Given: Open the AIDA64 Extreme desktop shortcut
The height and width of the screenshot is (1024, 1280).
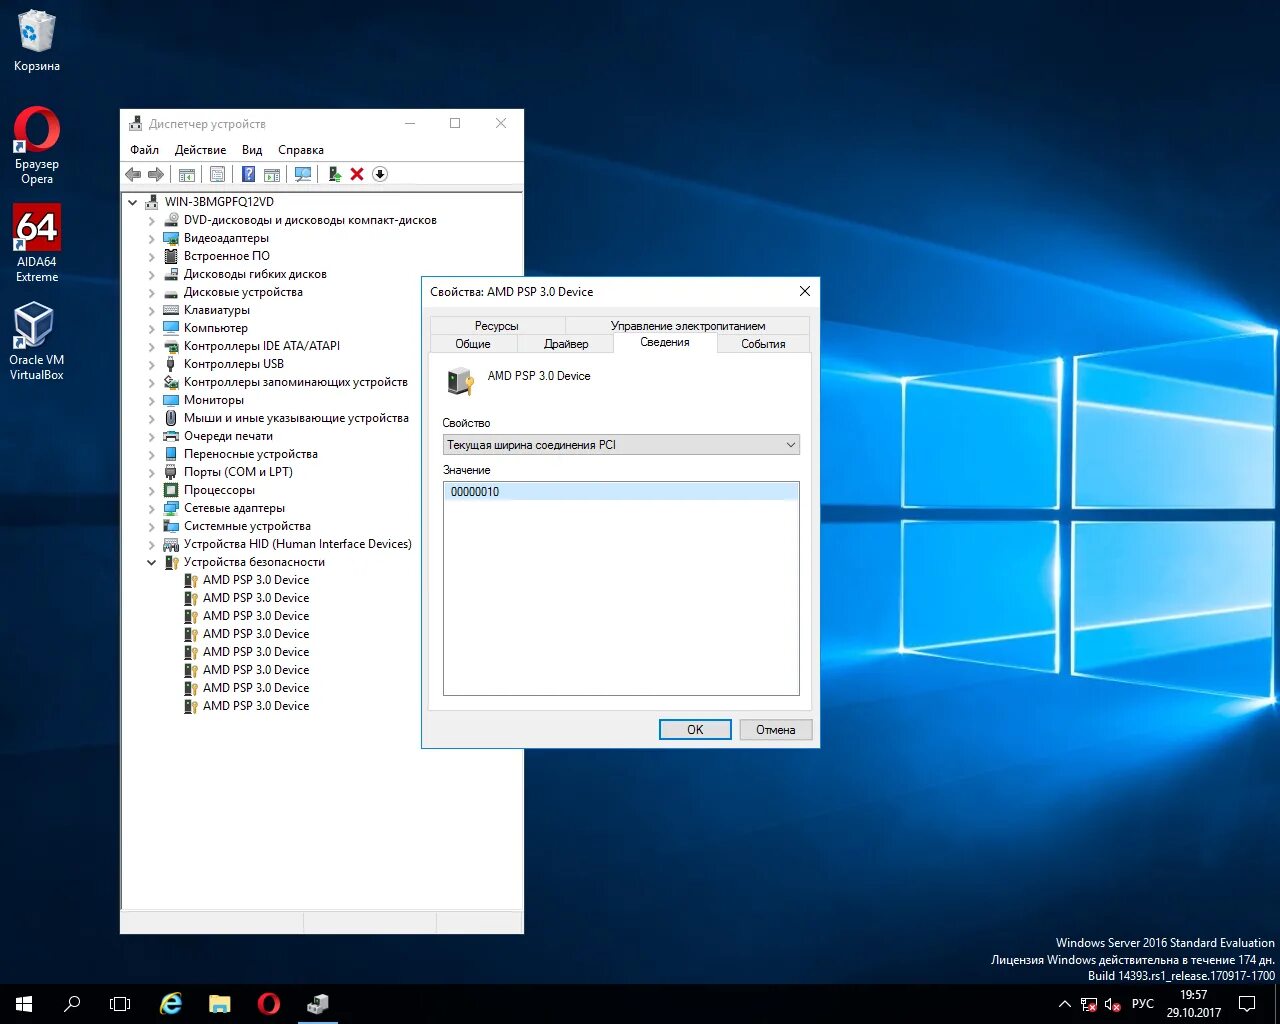Looking at the screenshot, I should point(37,244).
